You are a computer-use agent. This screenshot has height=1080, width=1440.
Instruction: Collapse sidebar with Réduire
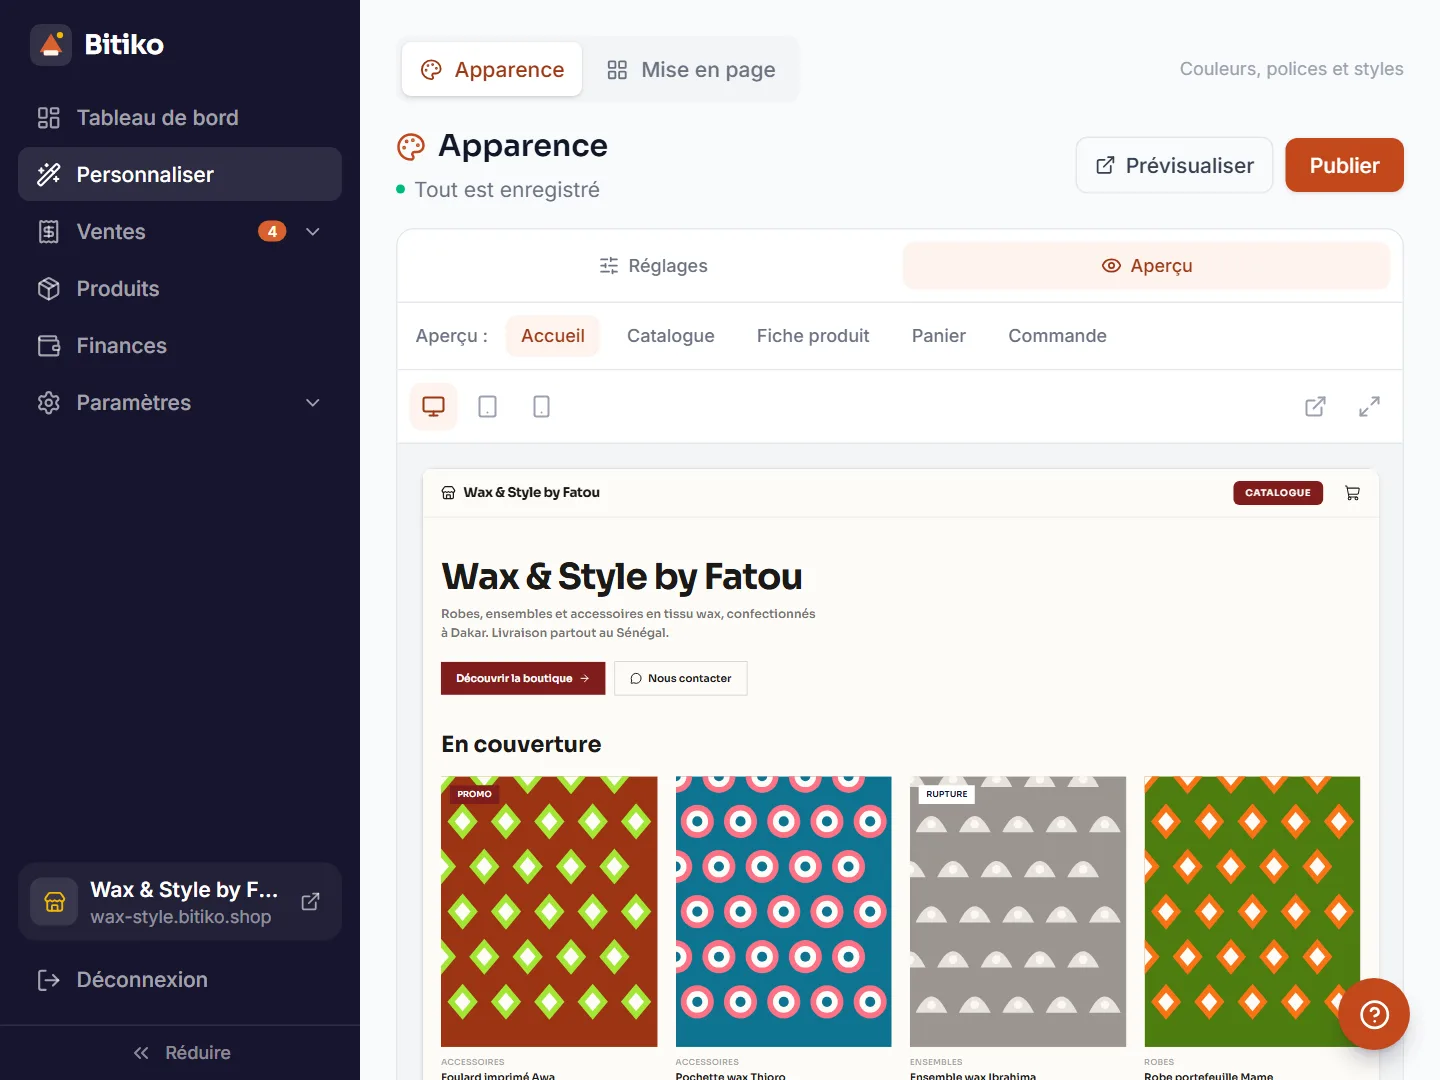(180, 1053)
